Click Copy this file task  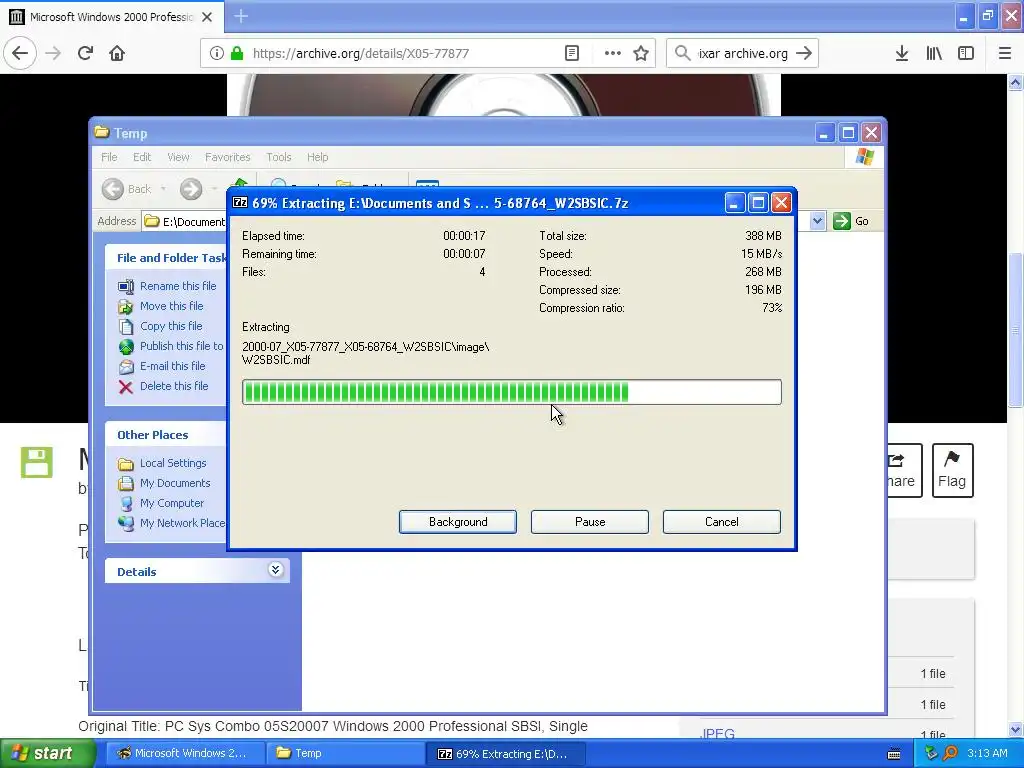tap(160, 326)
